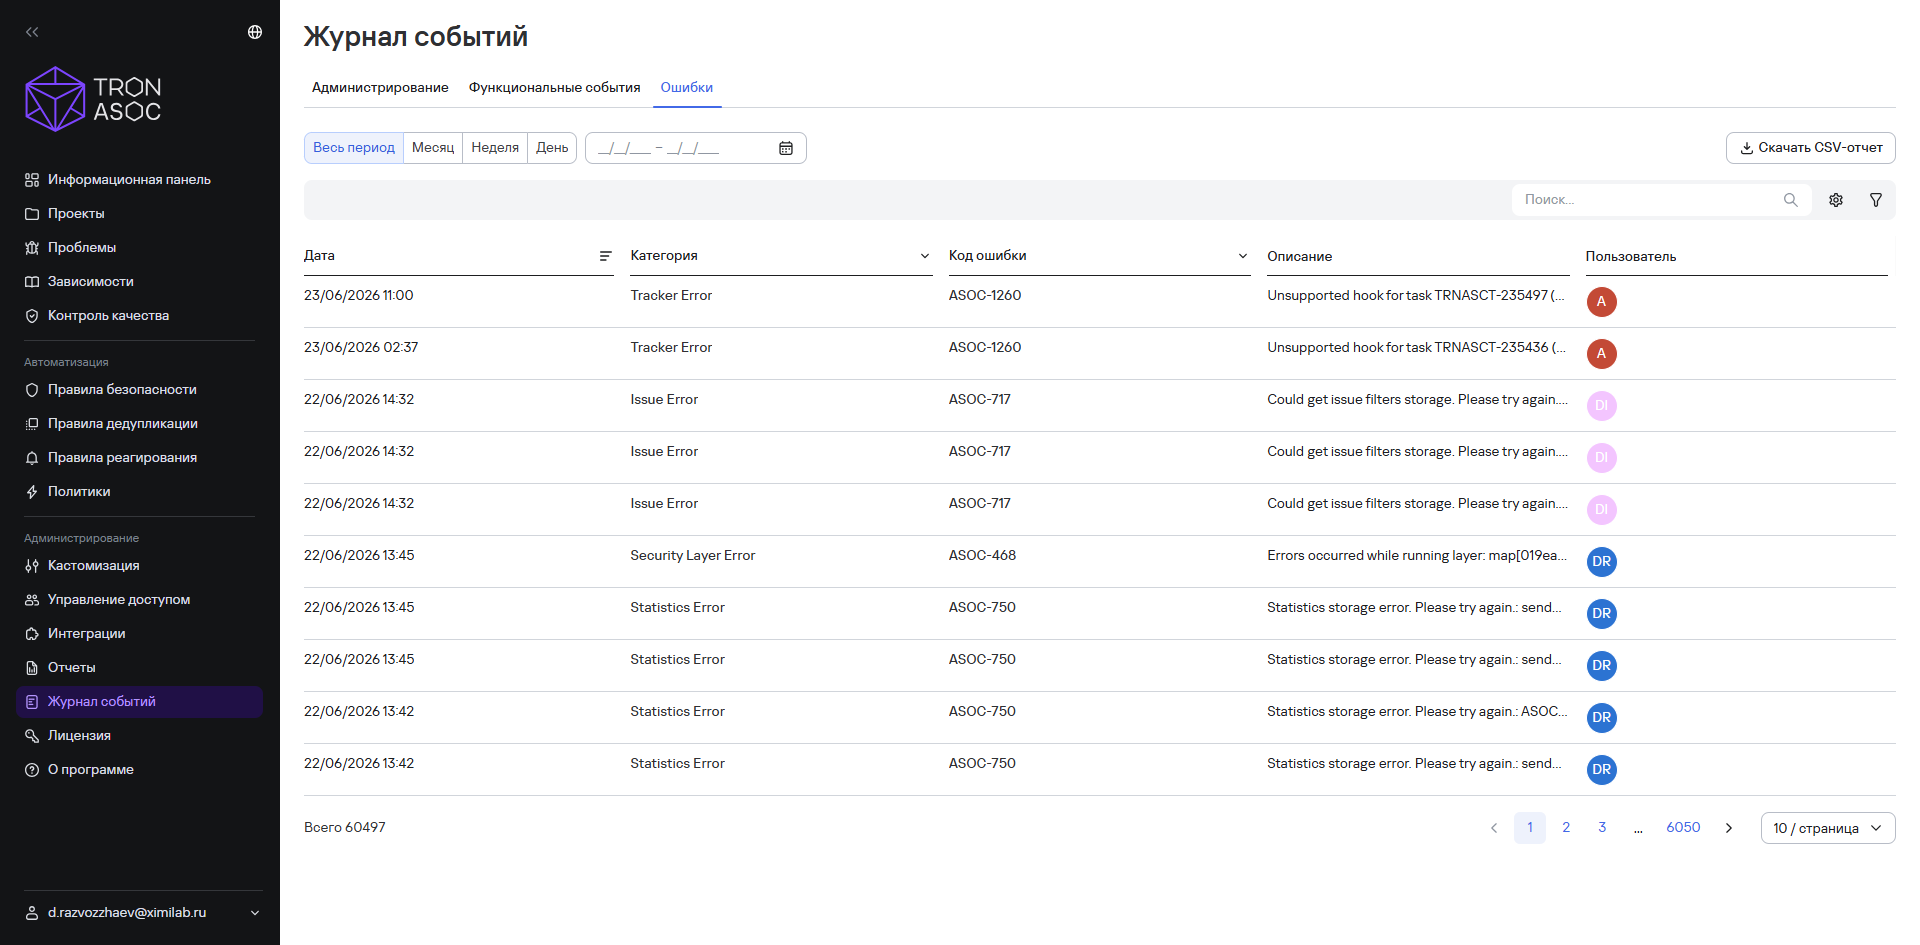Open Правила реагирования

pos(122,458)
